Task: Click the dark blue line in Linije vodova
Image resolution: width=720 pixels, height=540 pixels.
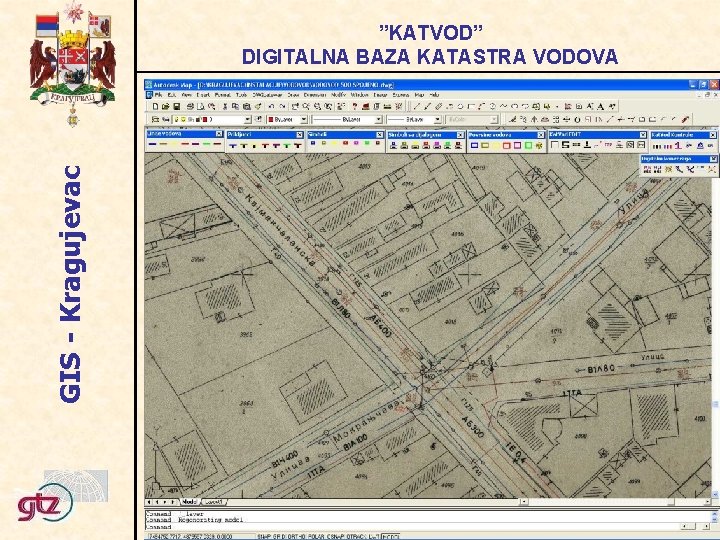Action: pos(152,145)
